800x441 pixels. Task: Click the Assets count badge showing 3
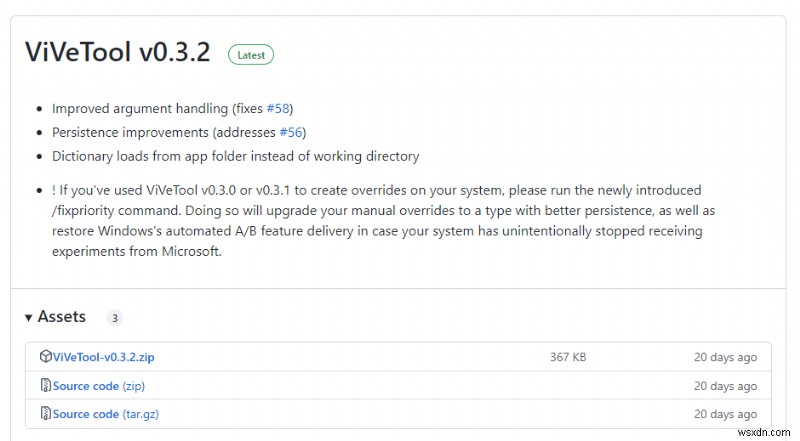115,318
